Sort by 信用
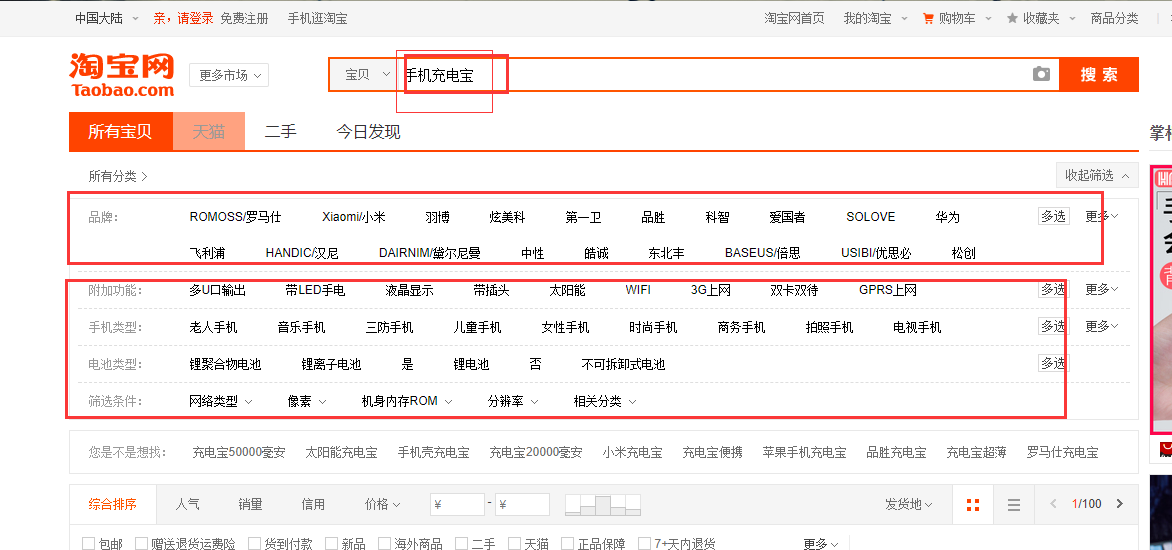This screenshot has height=550, width=1172. point(313,504)
